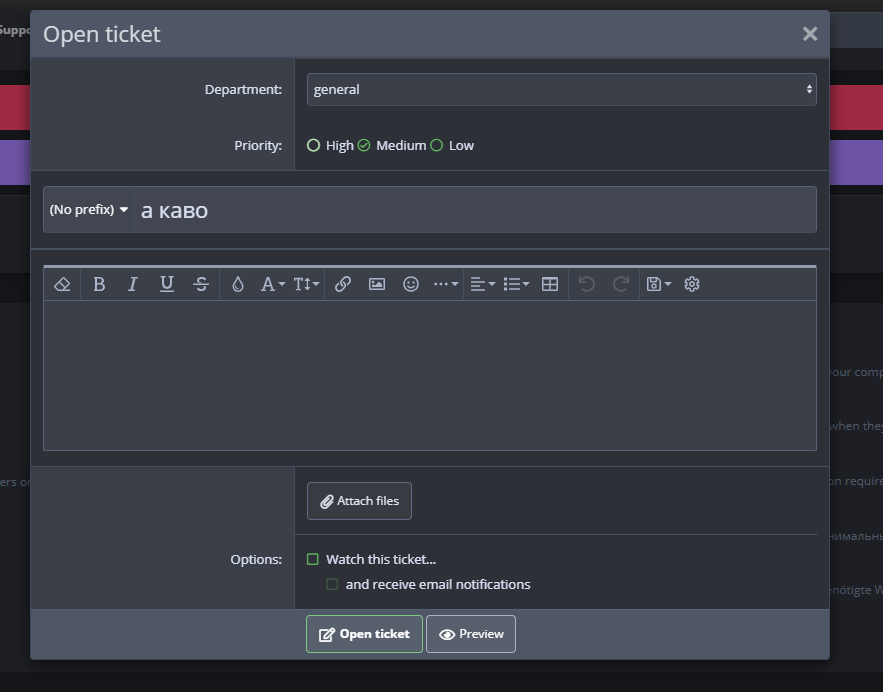883x692 pixels.
Task: Insert an image into the message
Action: [x=377, y=284]
